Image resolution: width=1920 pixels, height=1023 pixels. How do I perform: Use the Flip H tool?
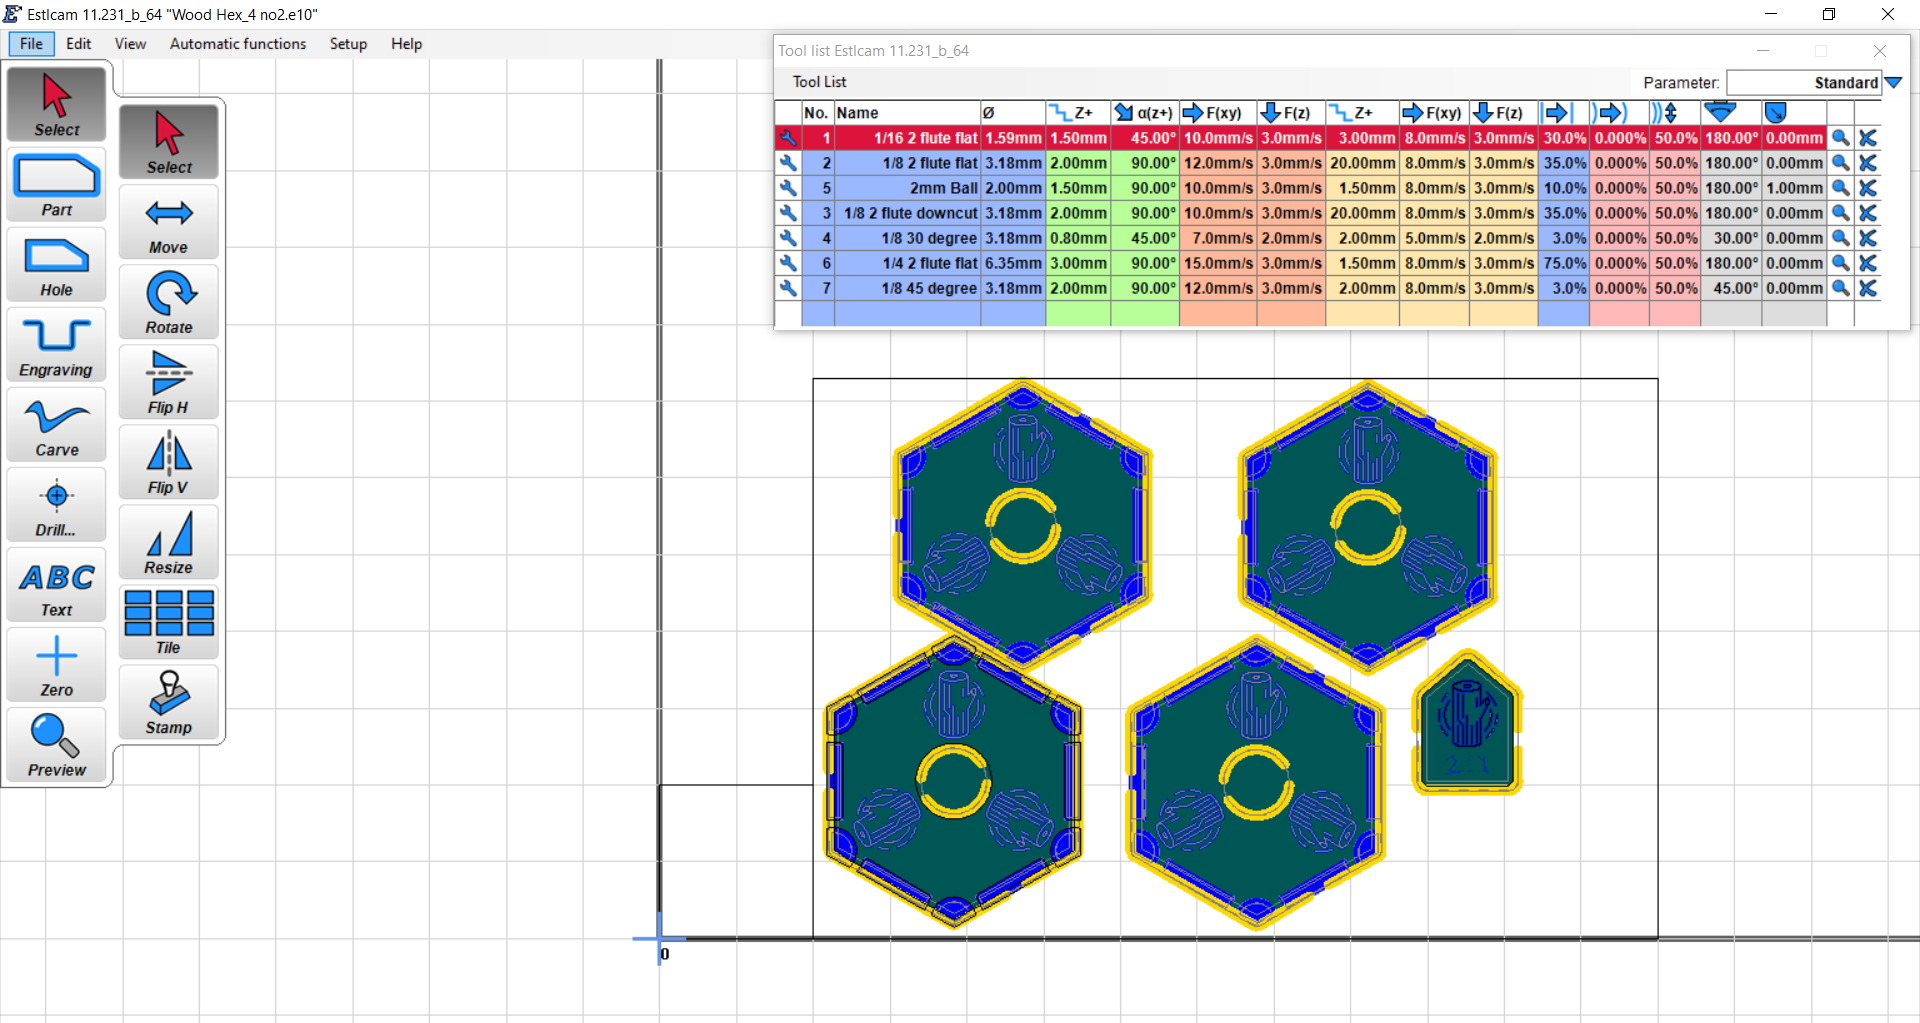[169, 382]
